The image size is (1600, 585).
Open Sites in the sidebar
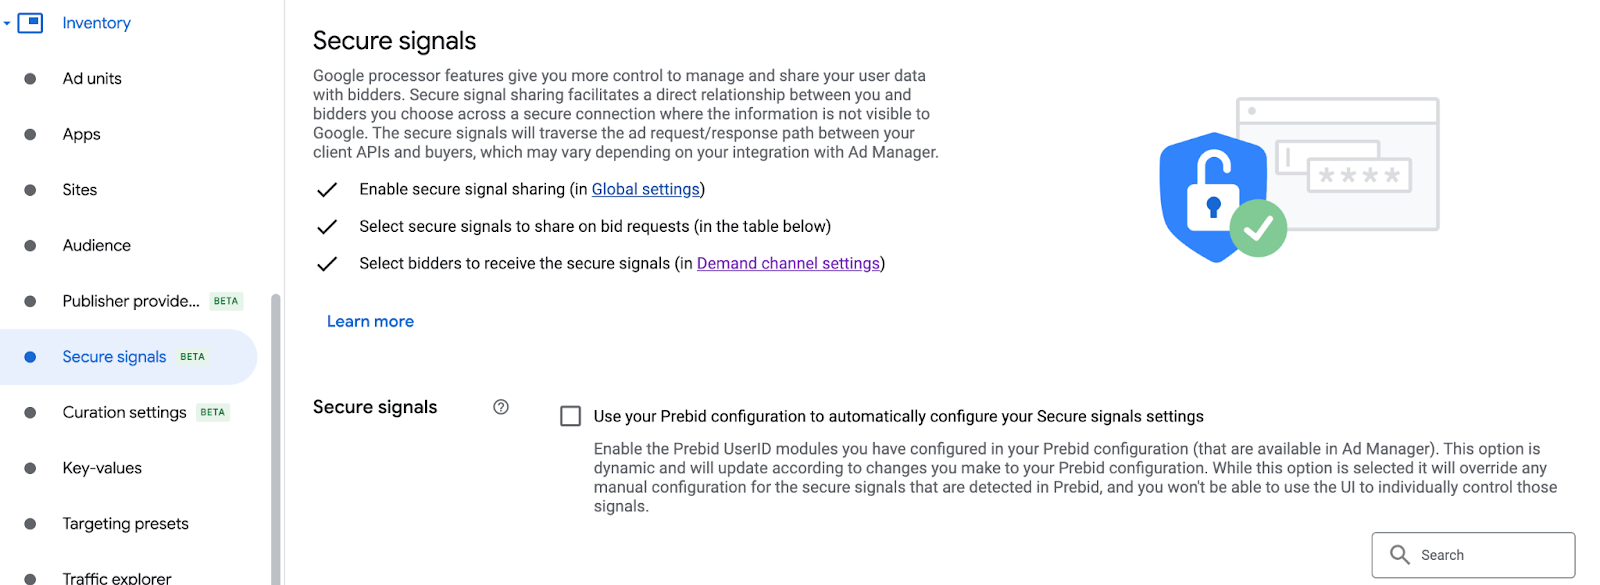pos(80,190)
